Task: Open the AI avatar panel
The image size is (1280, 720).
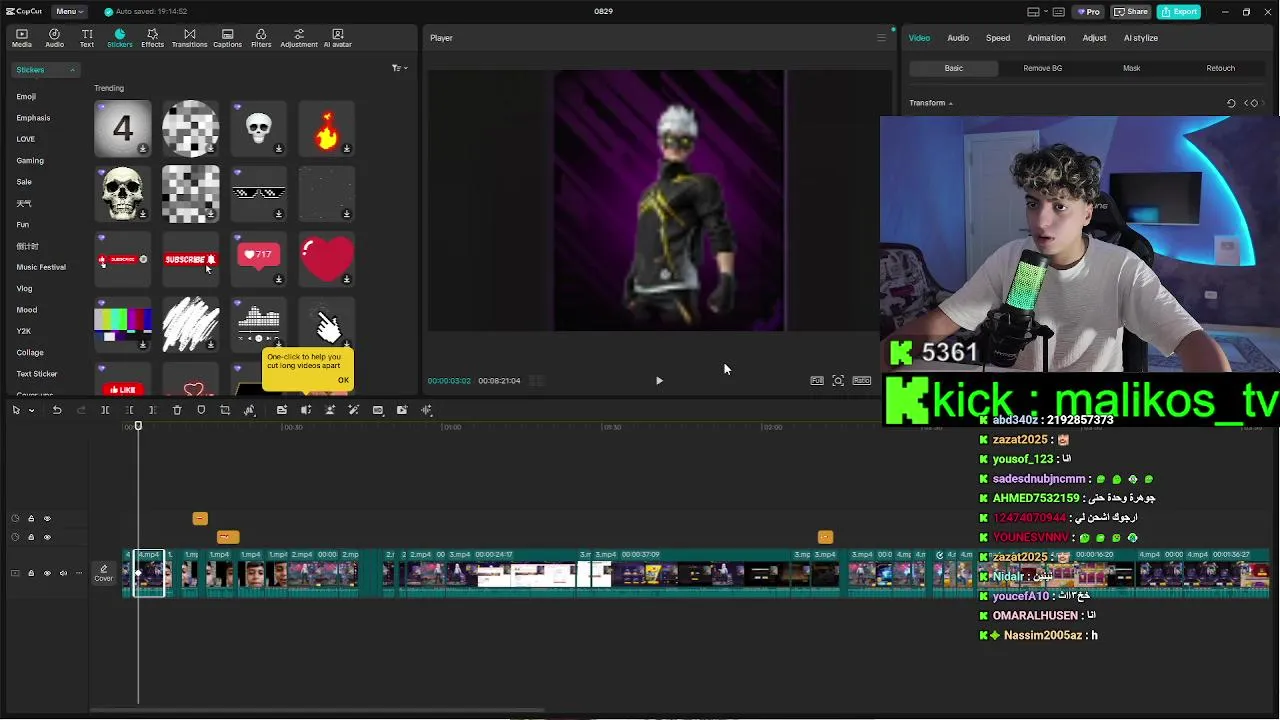Action: click(337, 38)
